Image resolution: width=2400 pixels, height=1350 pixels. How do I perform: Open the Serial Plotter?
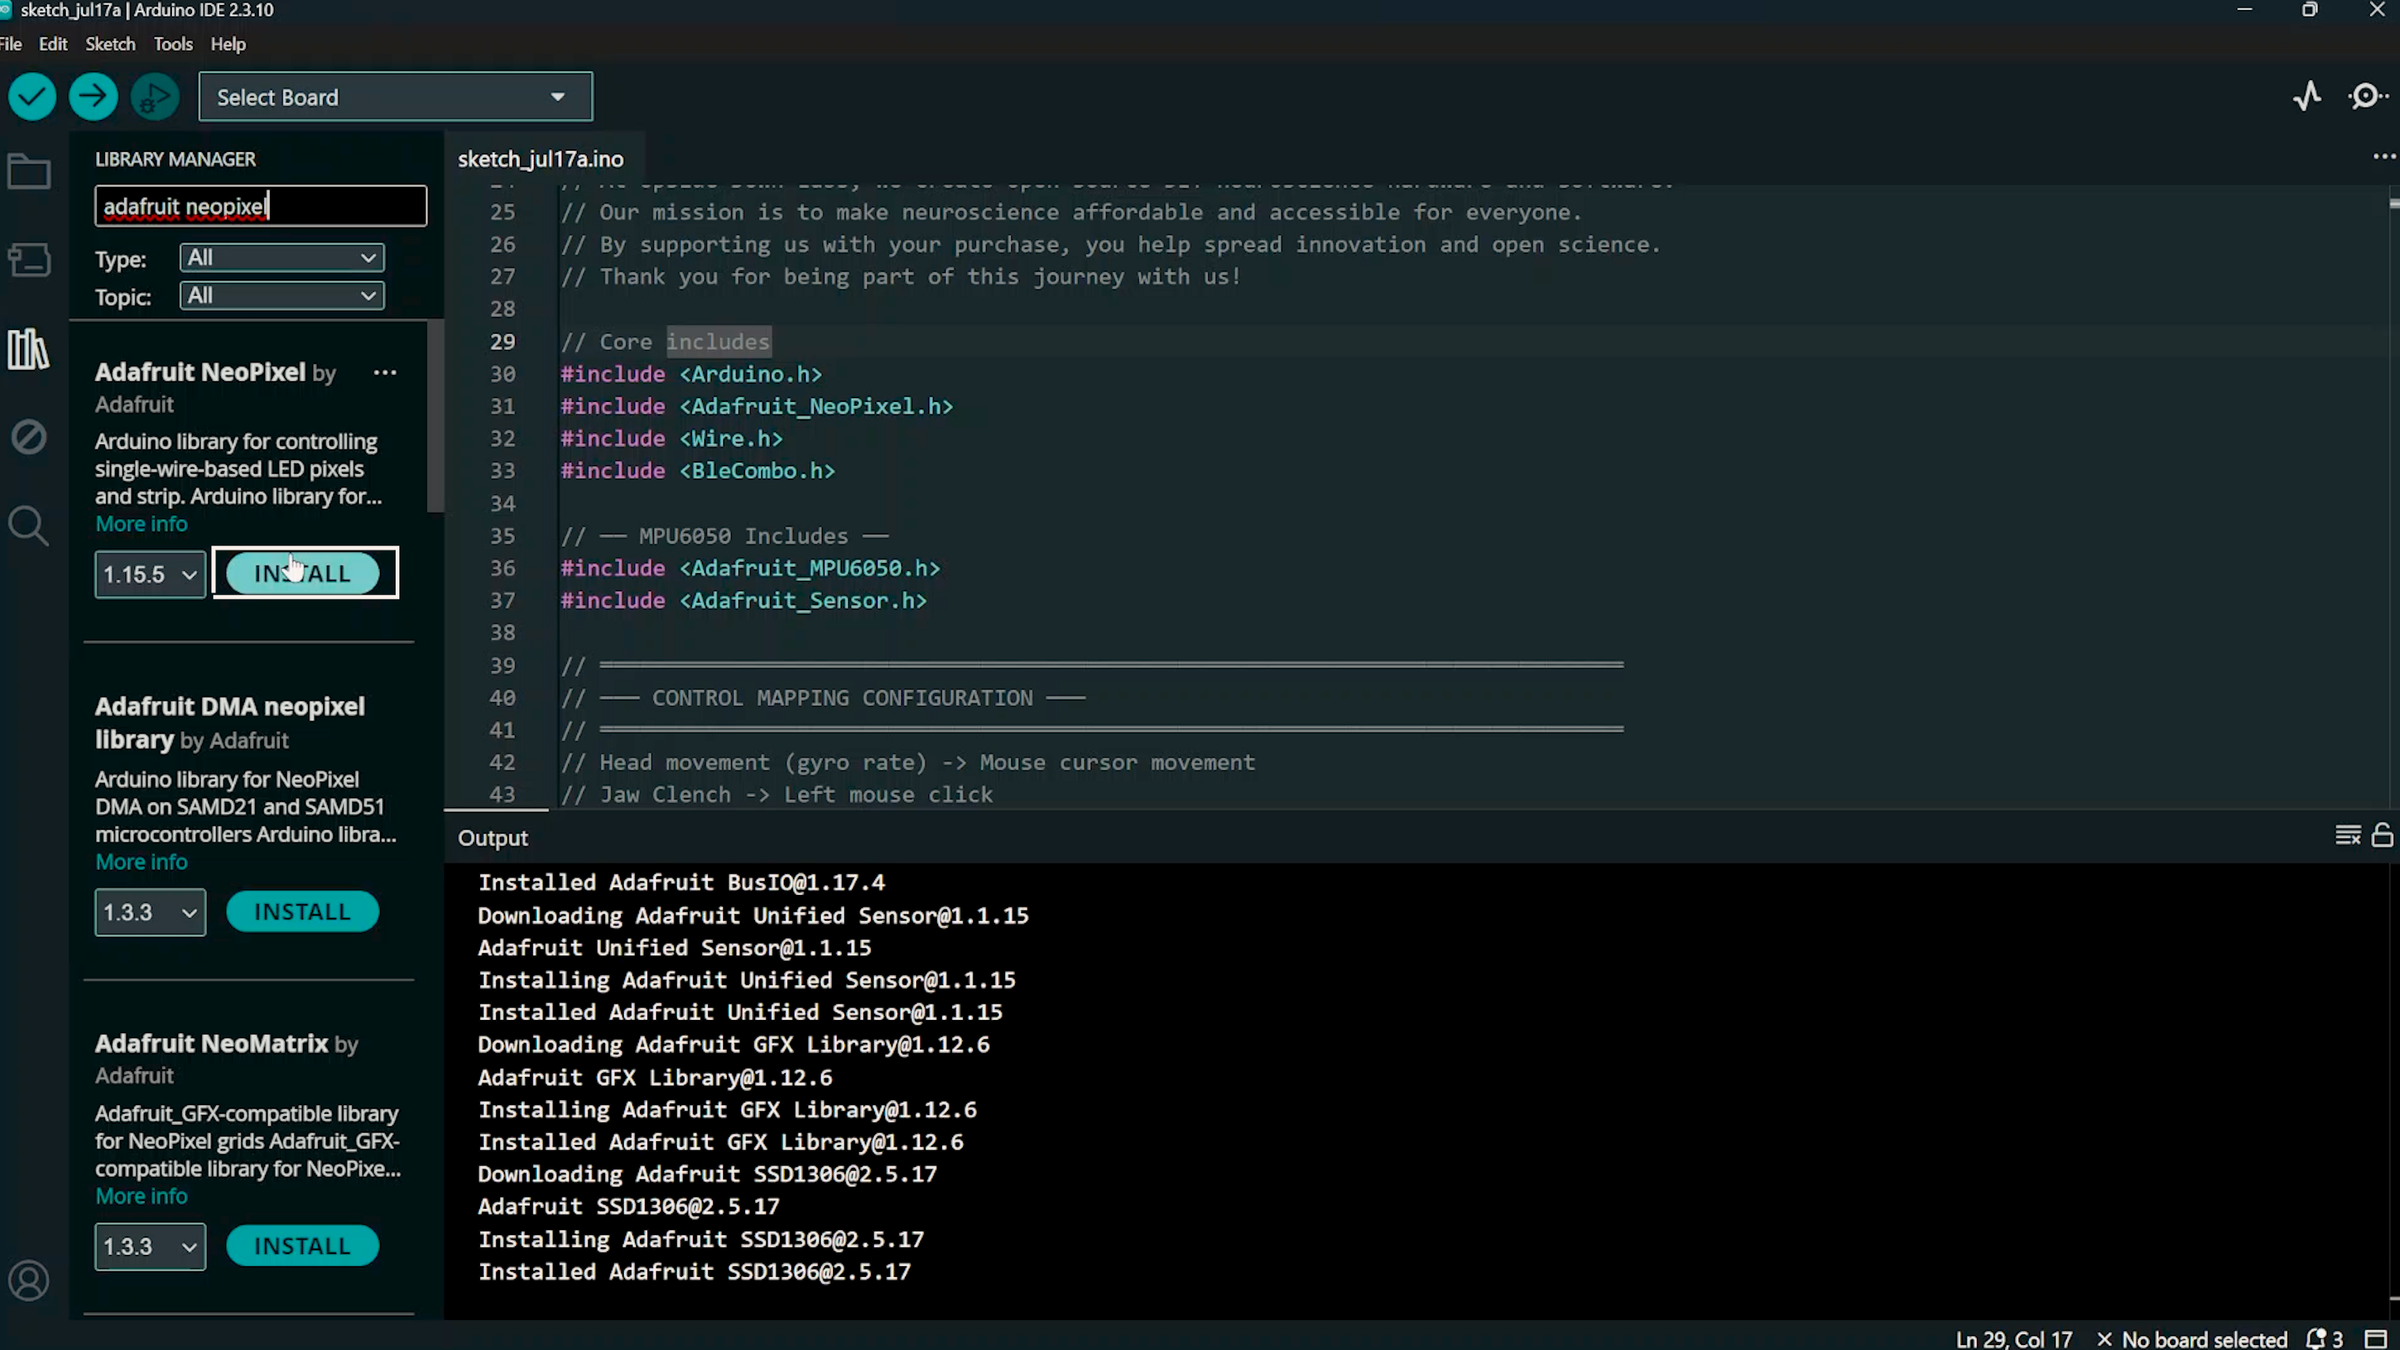tap(2307, 96)
